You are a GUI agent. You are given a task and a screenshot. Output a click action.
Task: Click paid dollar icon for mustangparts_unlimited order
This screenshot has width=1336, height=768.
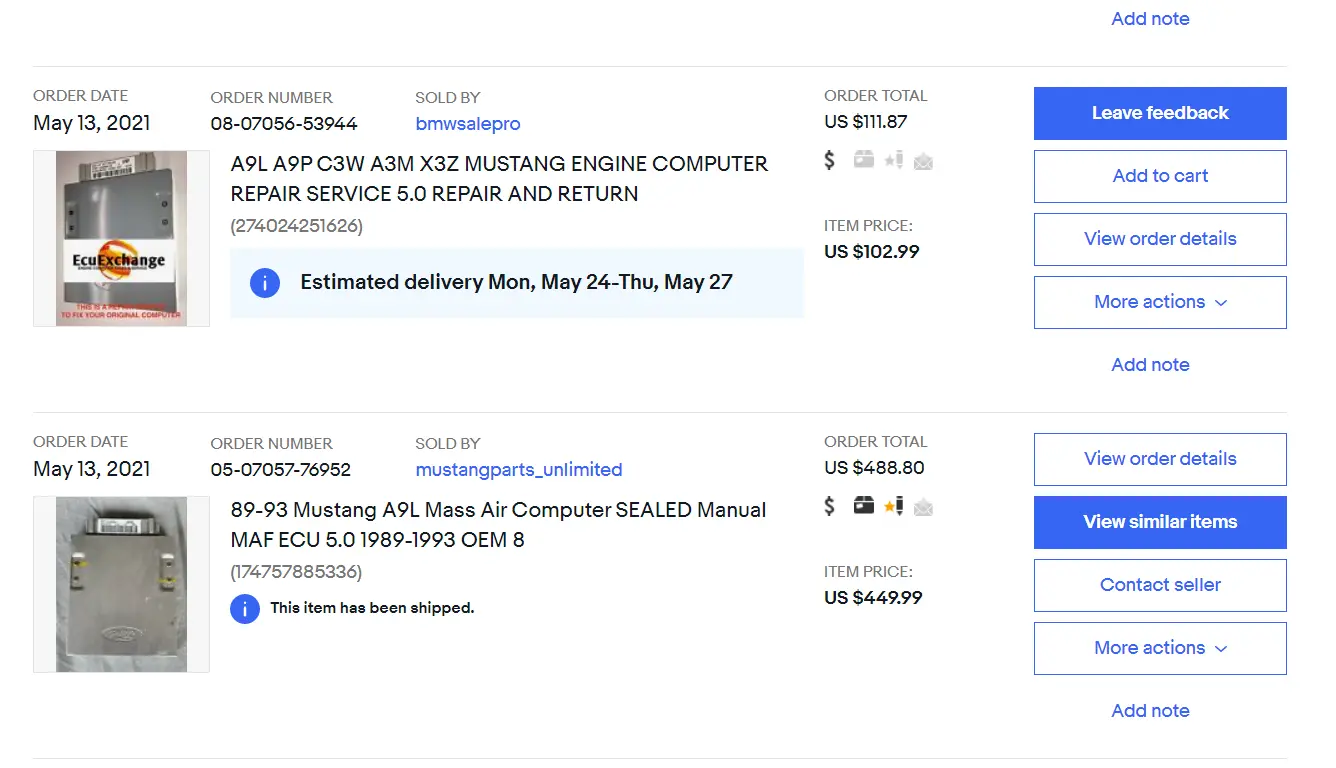click(x=829, y=506)
